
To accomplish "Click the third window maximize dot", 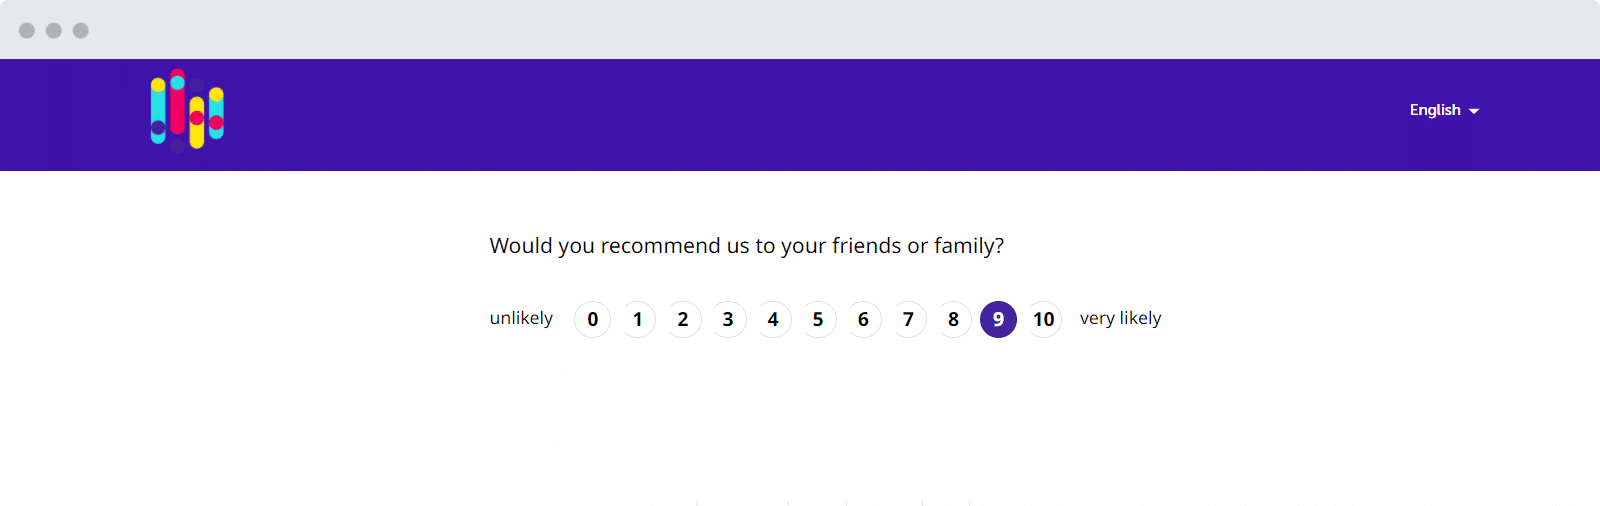I will click(81, 30).
